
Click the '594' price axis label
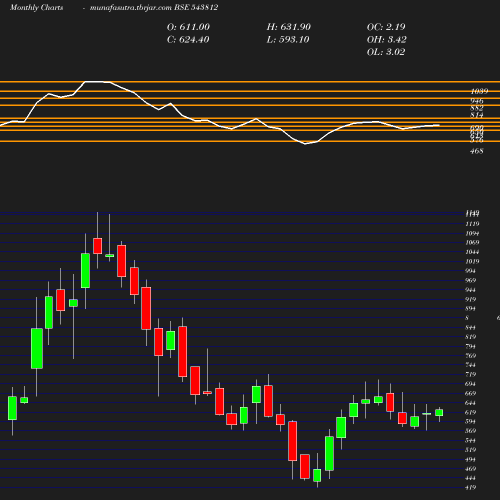click(471, 422)
